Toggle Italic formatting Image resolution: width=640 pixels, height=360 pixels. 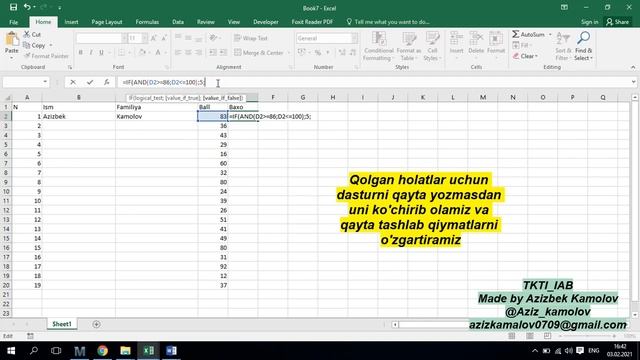click(x=91, y=52)
